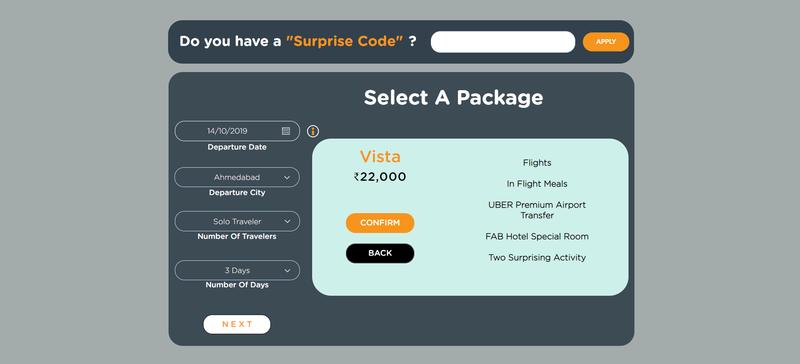
Task: Expand the Solo Traveler dropdown arrow
Action: (x=287, y=222)
